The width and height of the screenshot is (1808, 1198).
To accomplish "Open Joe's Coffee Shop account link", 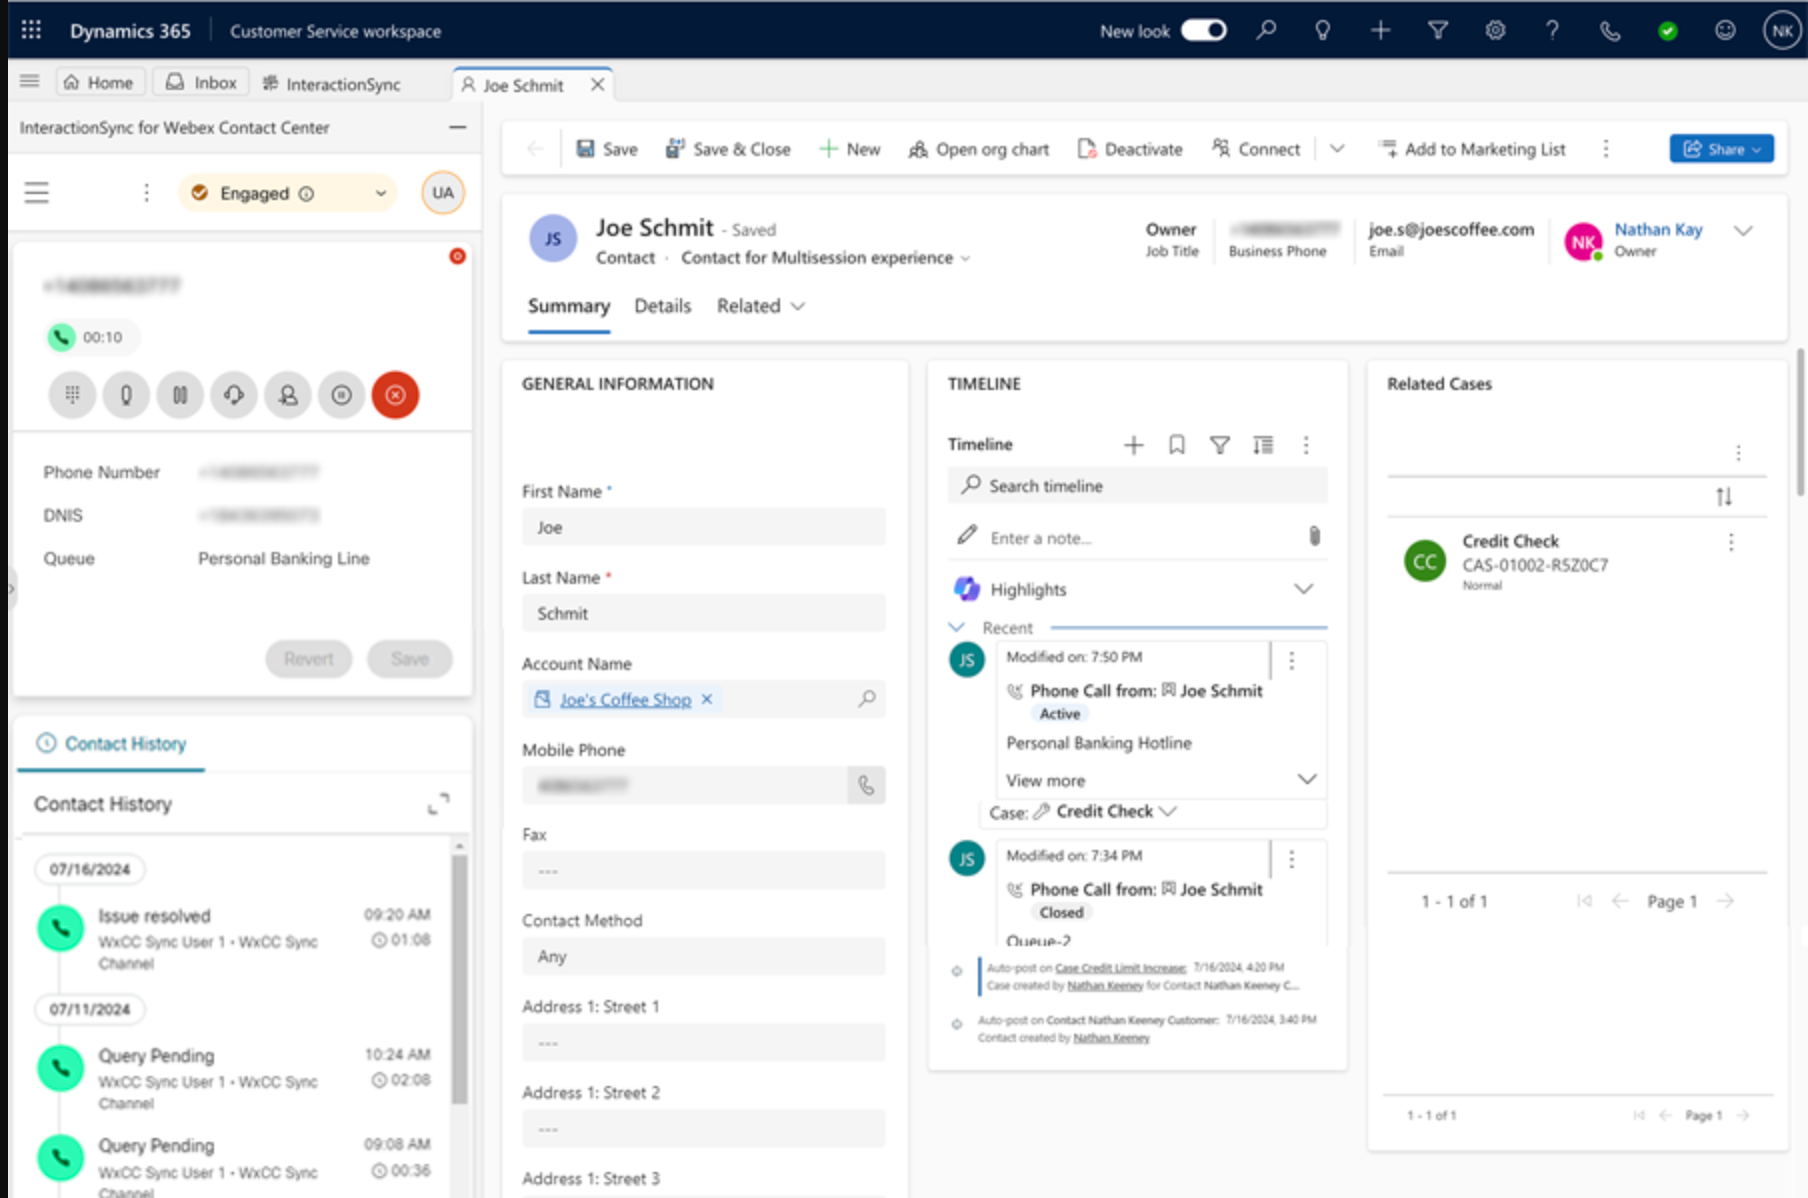I will click(x=625, y=700).
